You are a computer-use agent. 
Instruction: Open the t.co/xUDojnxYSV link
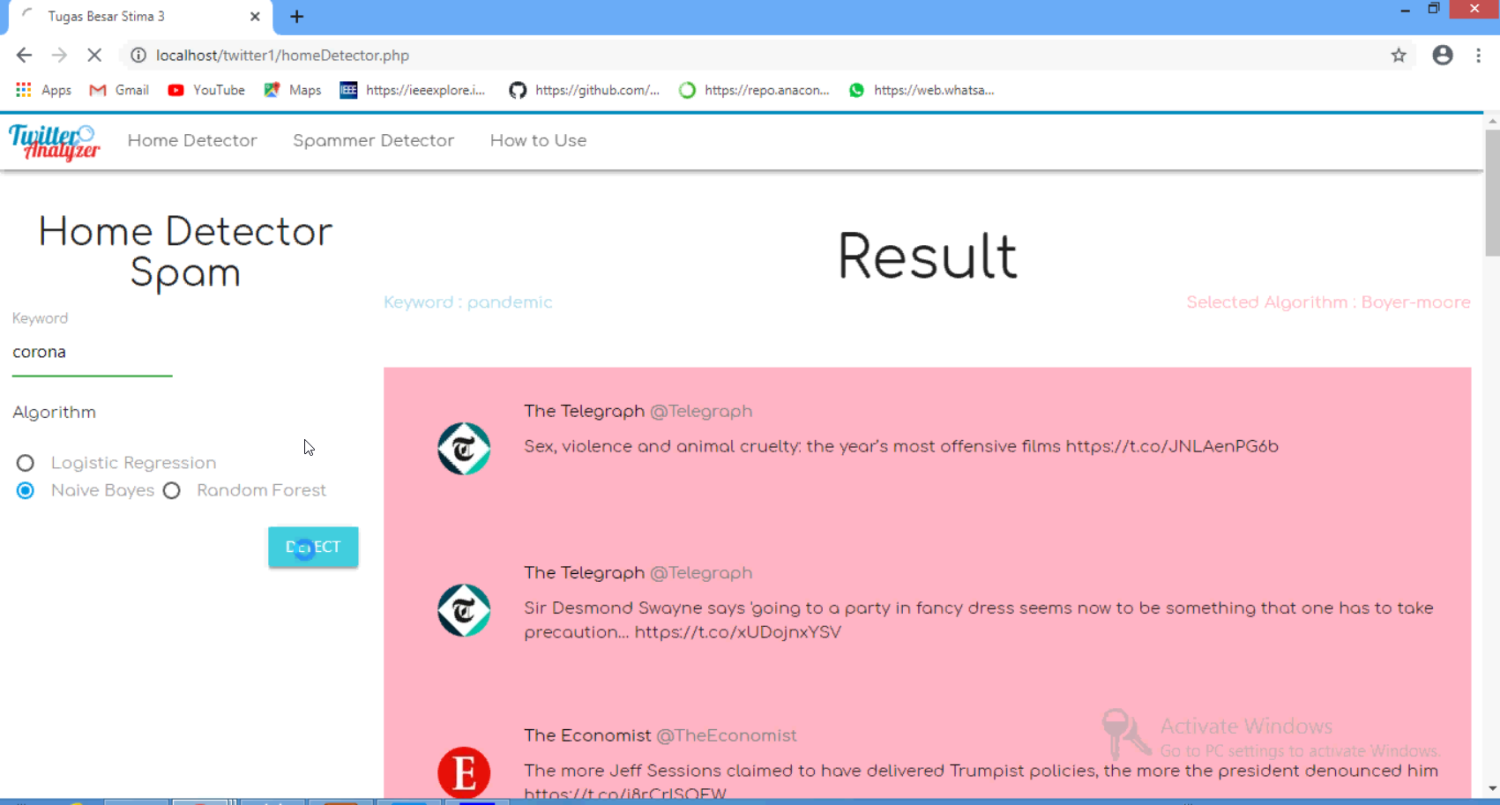tap(738, 632)
